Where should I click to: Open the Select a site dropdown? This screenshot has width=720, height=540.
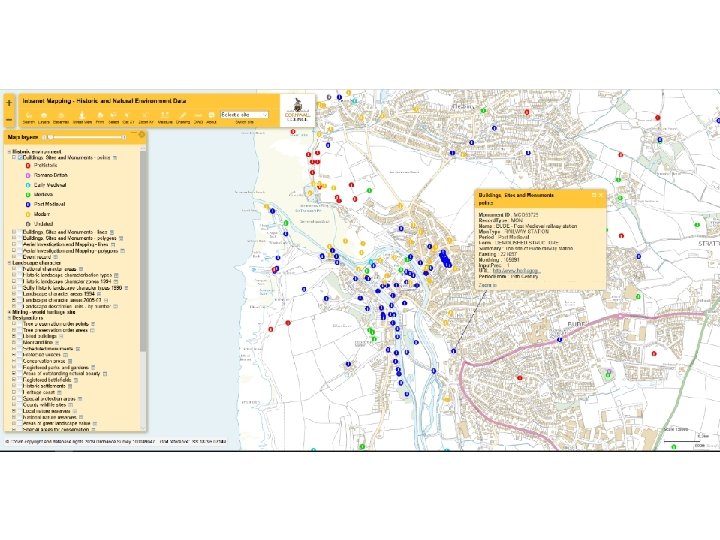click(x=244, y=114)
